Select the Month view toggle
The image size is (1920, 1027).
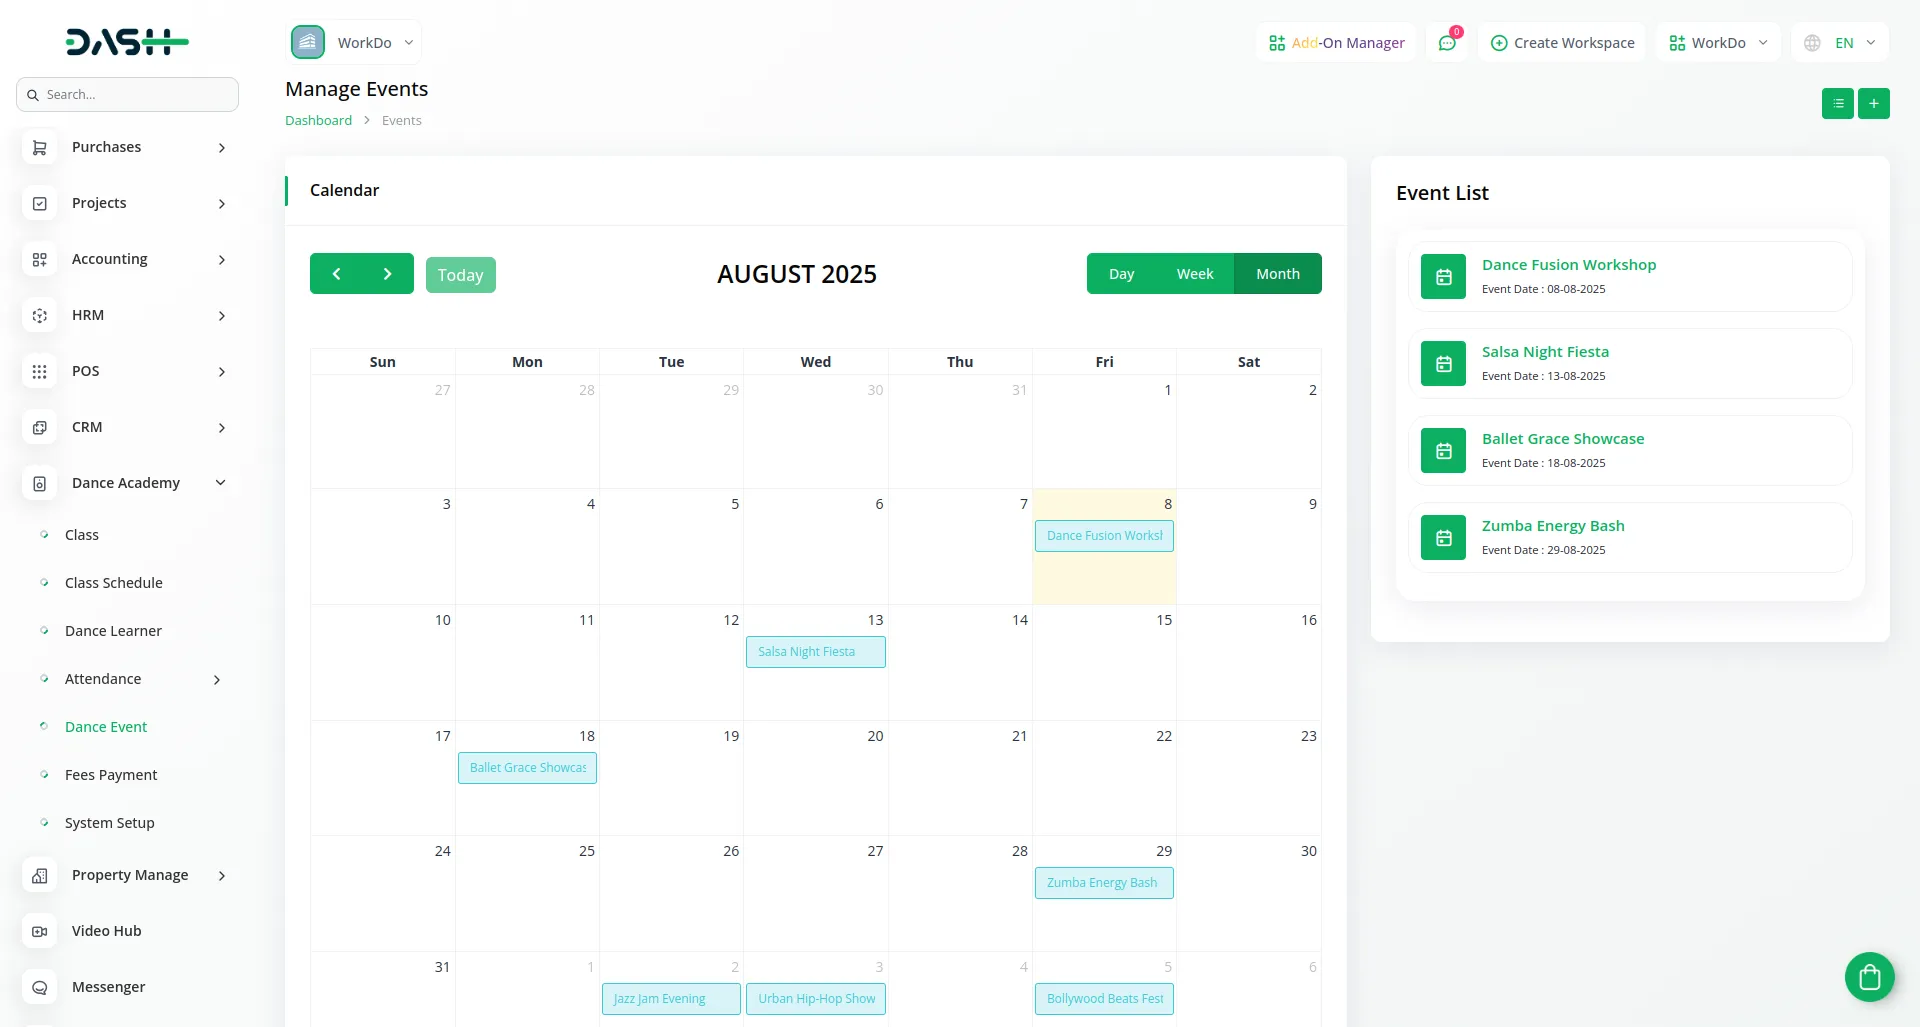pos(1277,274)
